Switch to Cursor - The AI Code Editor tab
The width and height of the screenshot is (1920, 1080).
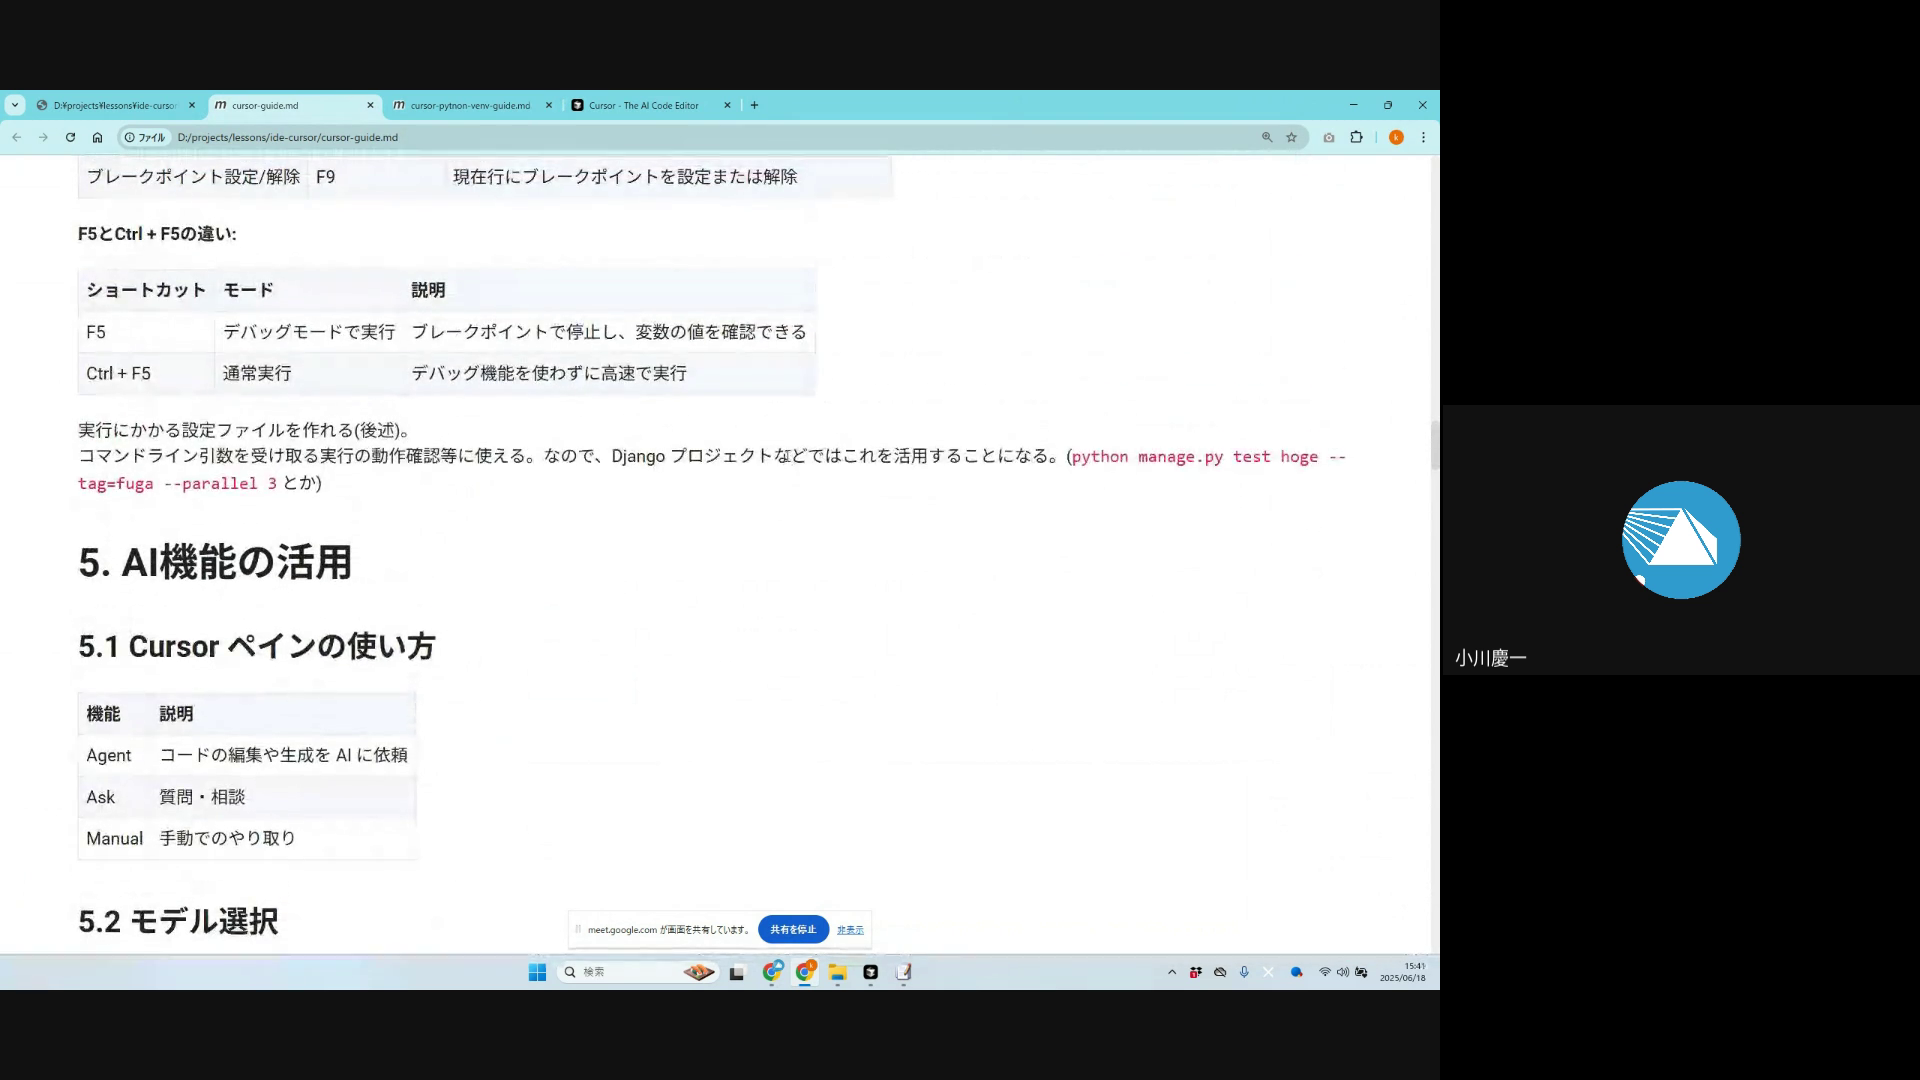pyautogui.click(x=643, y=105)
